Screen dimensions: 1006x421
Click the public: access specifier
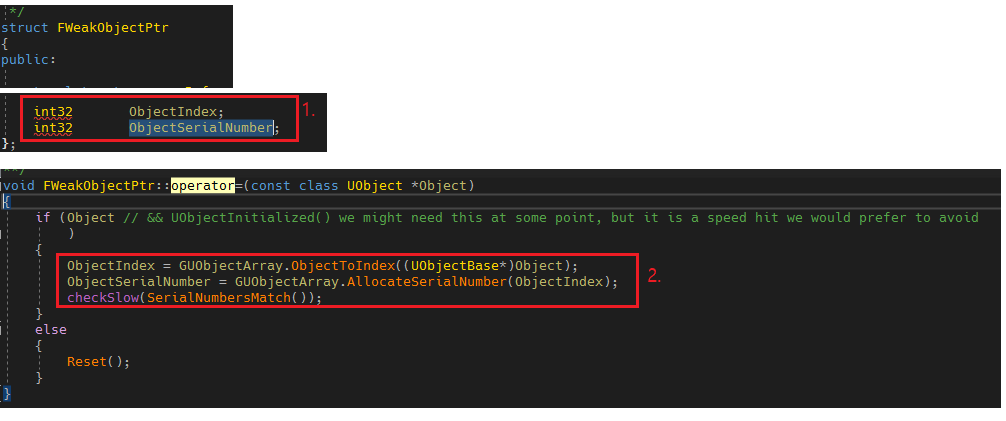29,59
